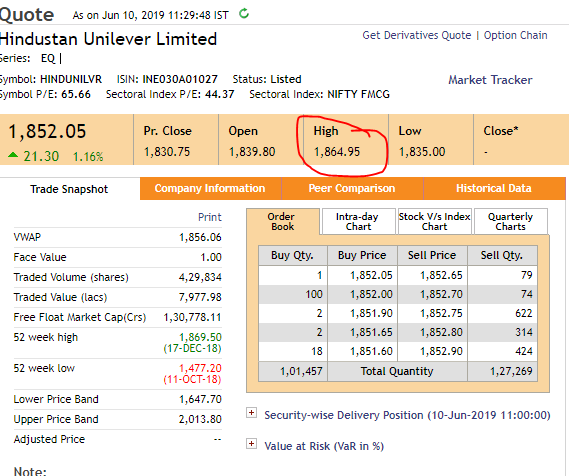The height and width of the screenshot is (476, 582).
Task: Click Free Float Market Cap value 1,30,778.11
Action: click(x=193, y=317)
